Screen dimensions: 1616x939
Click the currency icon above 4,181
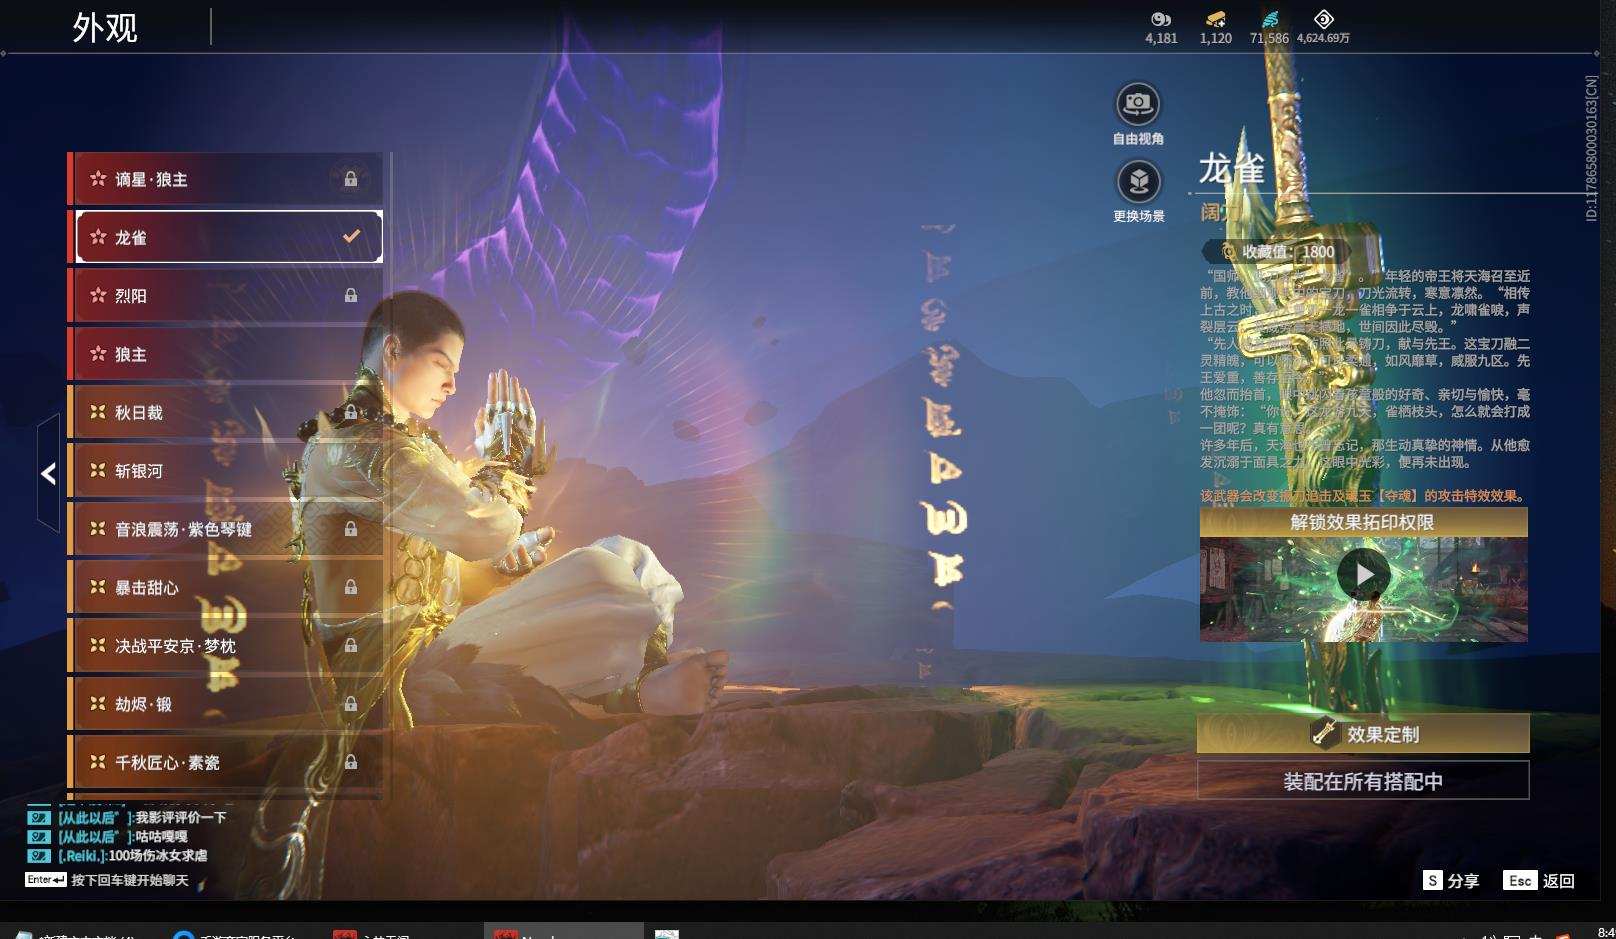click(1161, 19)
